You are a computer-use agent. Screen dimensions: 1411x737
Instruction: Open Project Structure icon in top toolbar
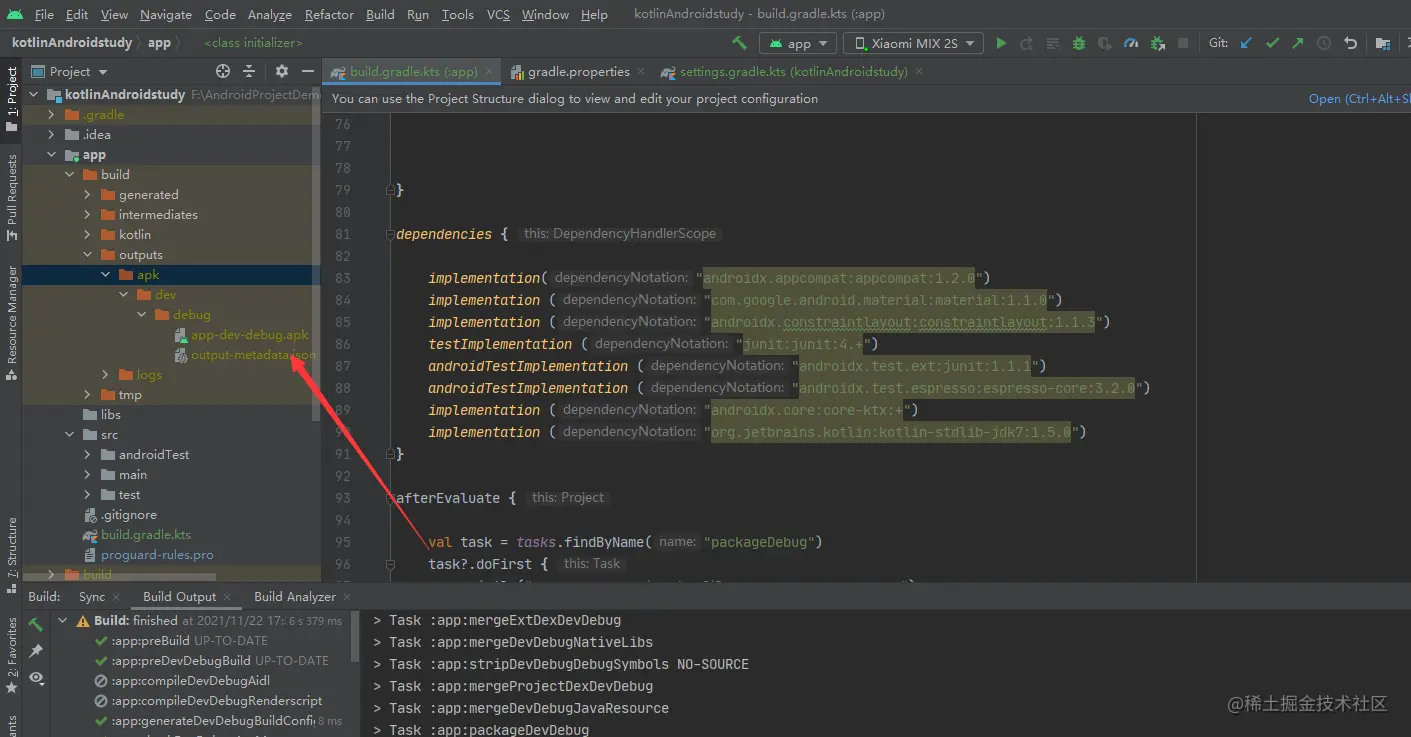click(x=1383, y=43)
